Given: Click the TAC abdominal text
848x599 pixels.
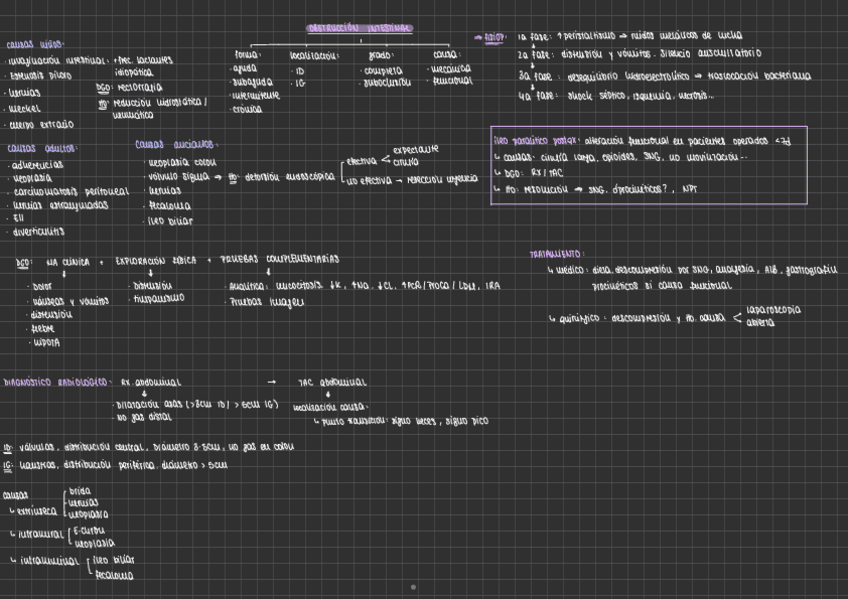Looking at the screenshot, I should tap(332, 382).
